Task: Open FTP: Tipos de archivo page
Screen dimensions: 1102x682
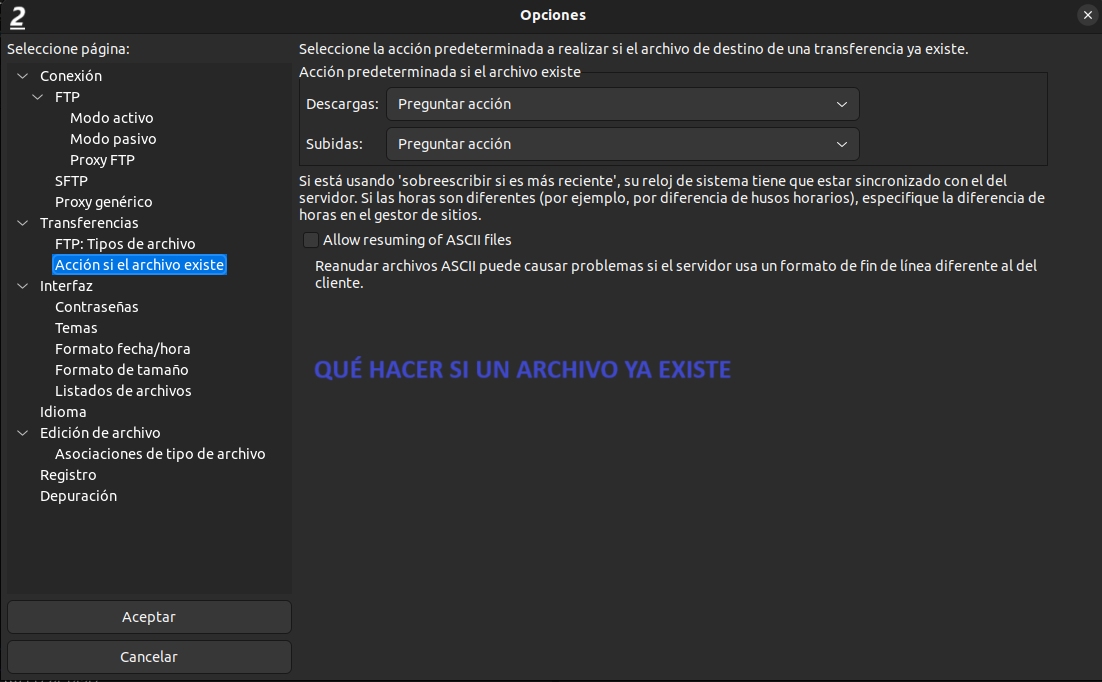Action: [x=125, y=244]
